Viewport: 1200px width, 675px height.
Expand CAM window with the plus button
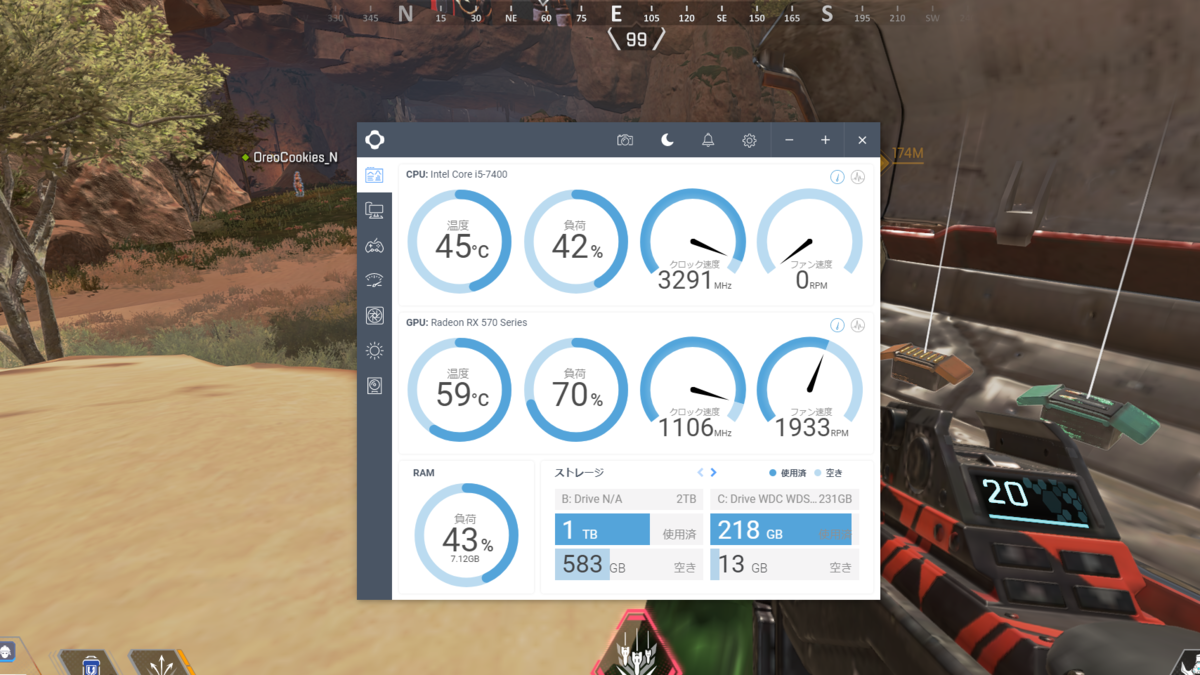tap(825, 140)
